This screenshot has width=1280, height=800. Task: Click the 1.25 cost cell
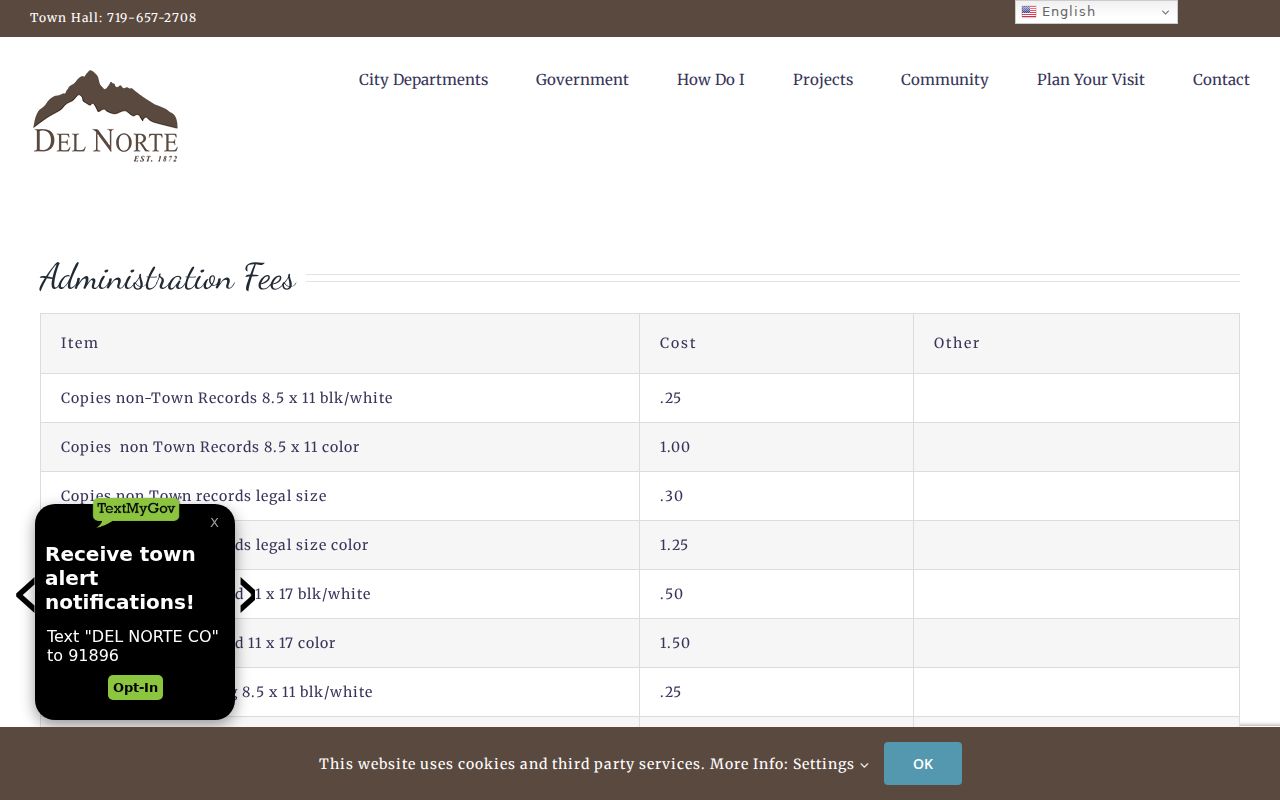[776, 545]
